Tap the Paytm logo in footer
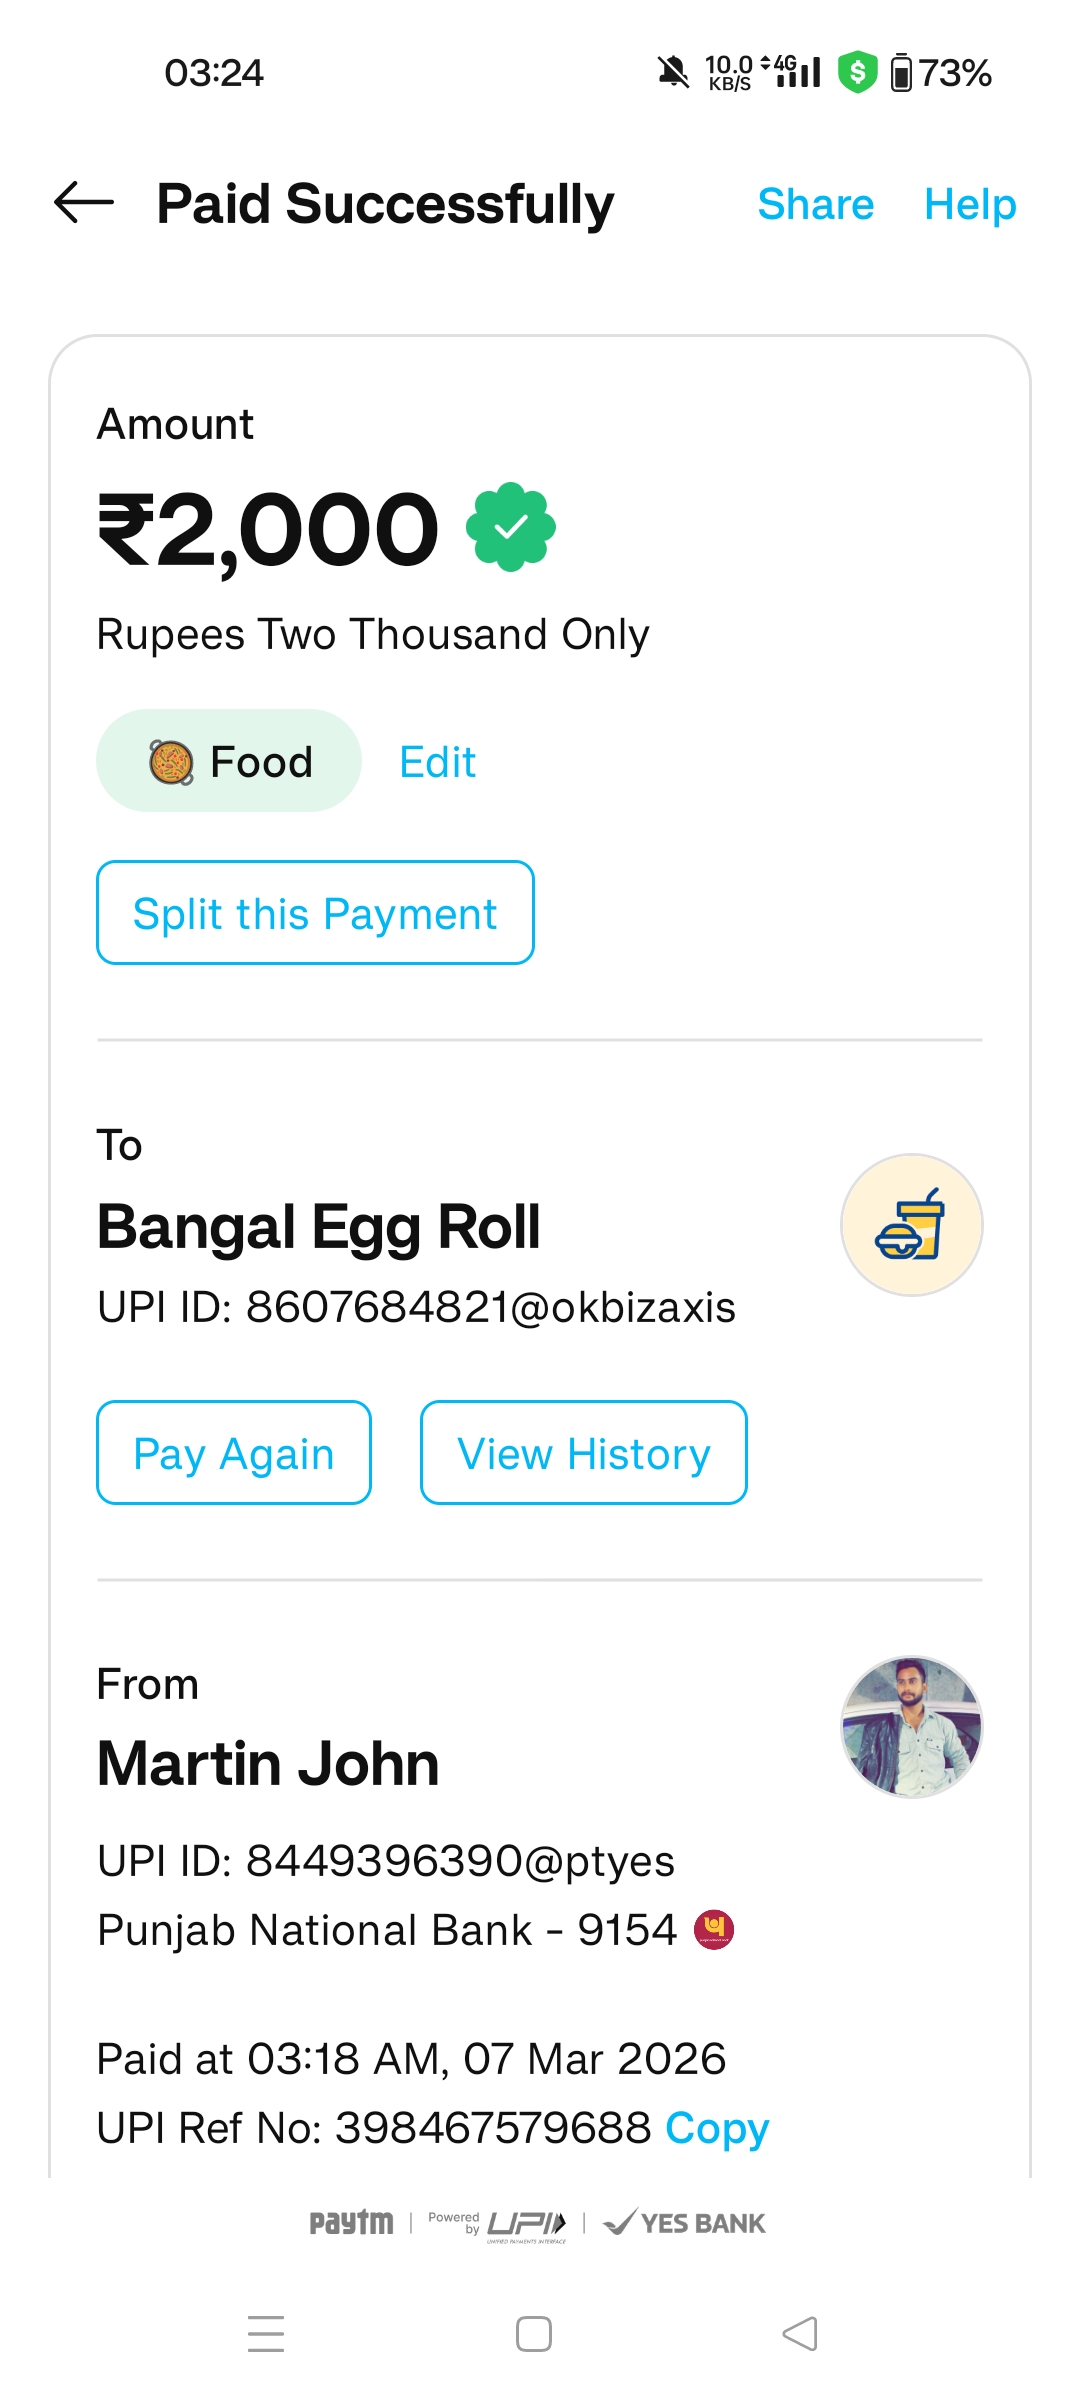1080x2400 pixels. pos(351,2222)
